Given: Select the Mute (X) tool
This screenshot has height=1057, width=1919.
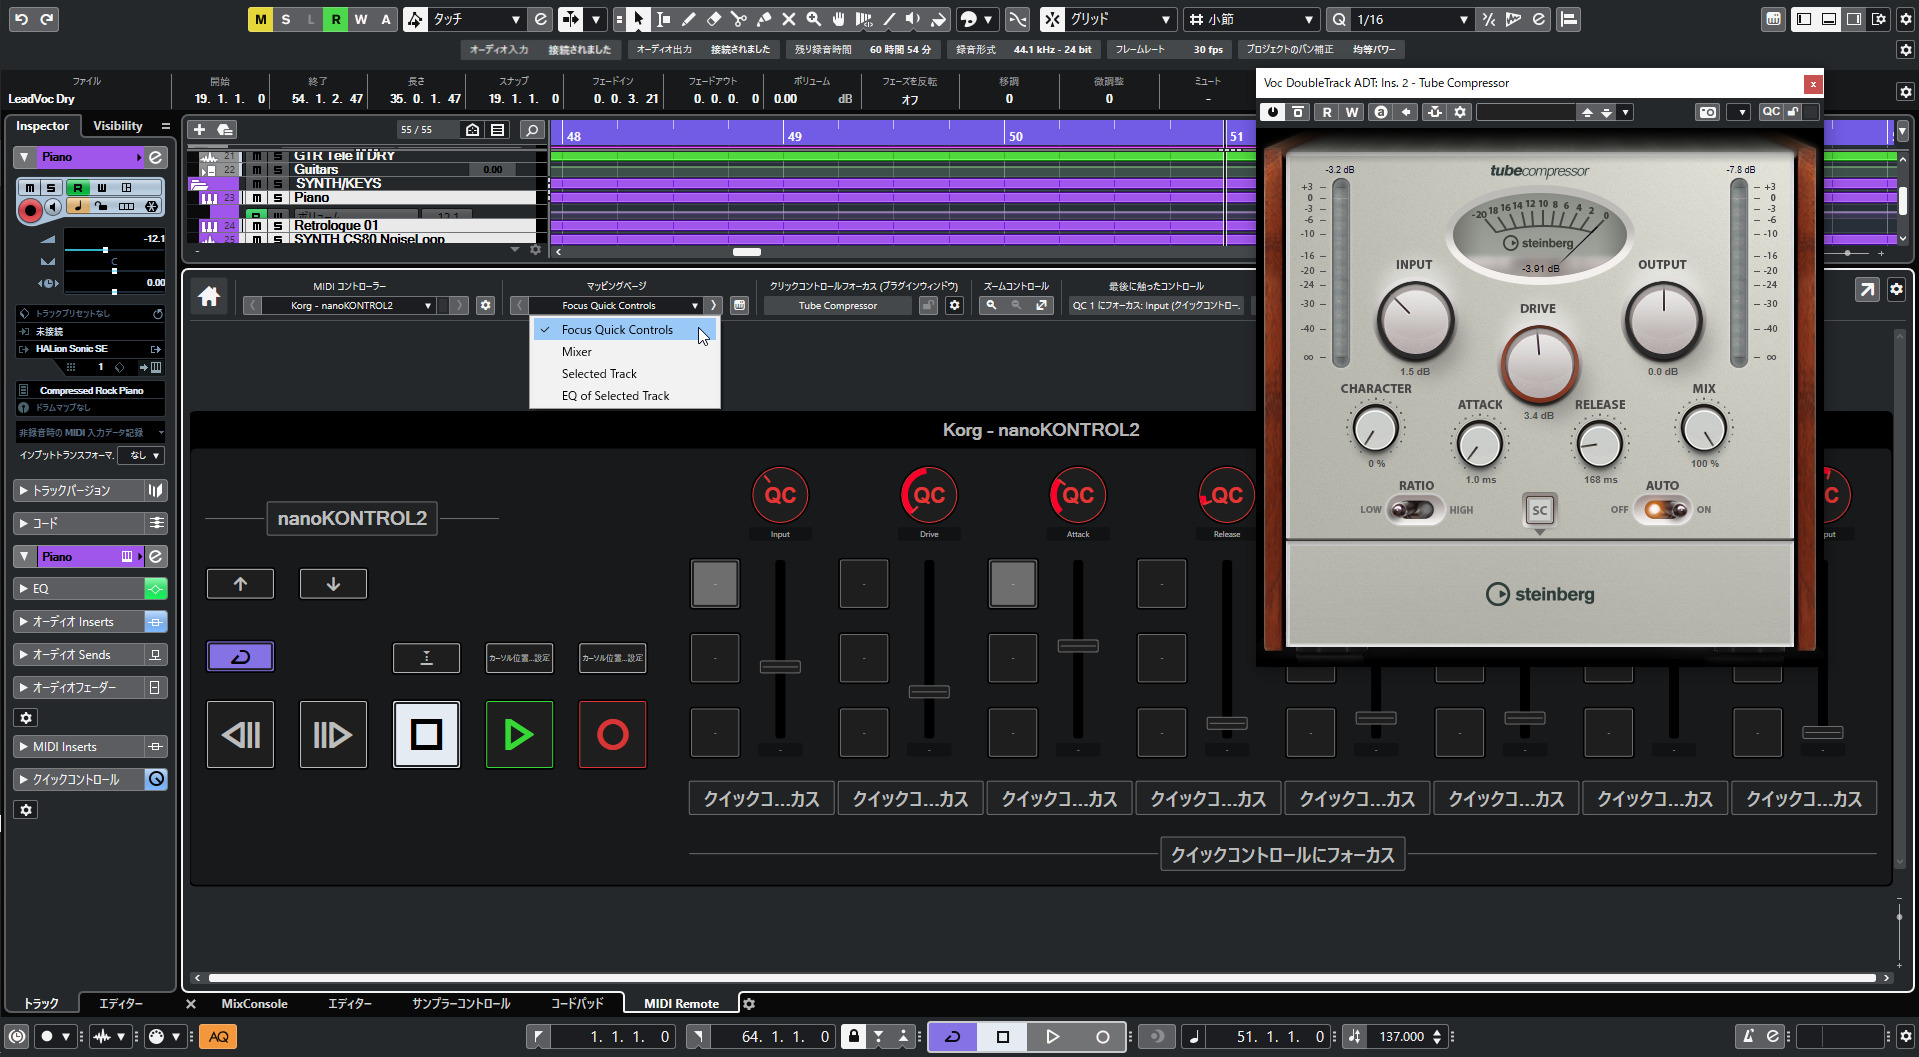Looking at the screenshot, I should (788, 19).
